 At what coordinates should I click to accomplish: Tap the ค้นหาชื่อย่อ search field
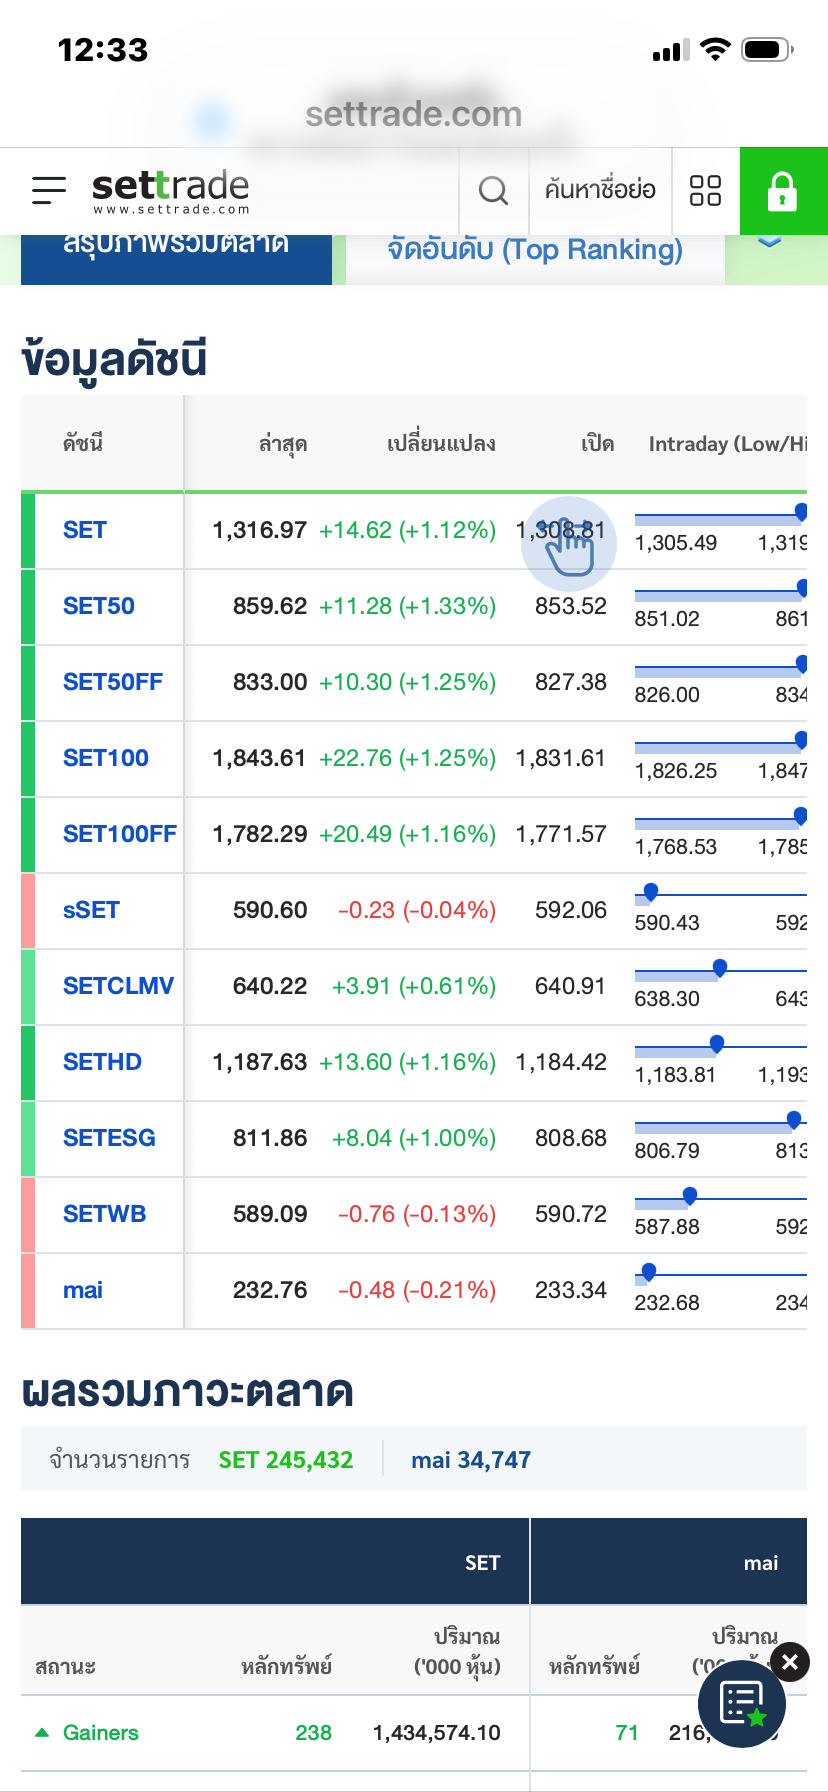(600, 190)
